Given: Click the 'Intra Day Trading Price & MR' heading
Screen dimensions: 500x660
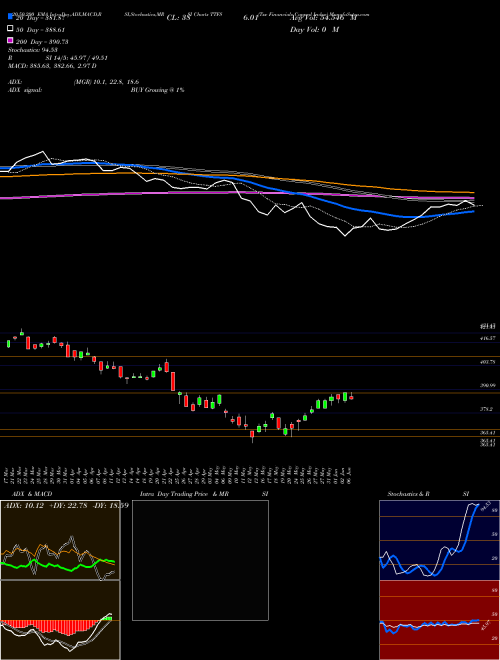Looking at the screenshot, I should tap(185, 494).
